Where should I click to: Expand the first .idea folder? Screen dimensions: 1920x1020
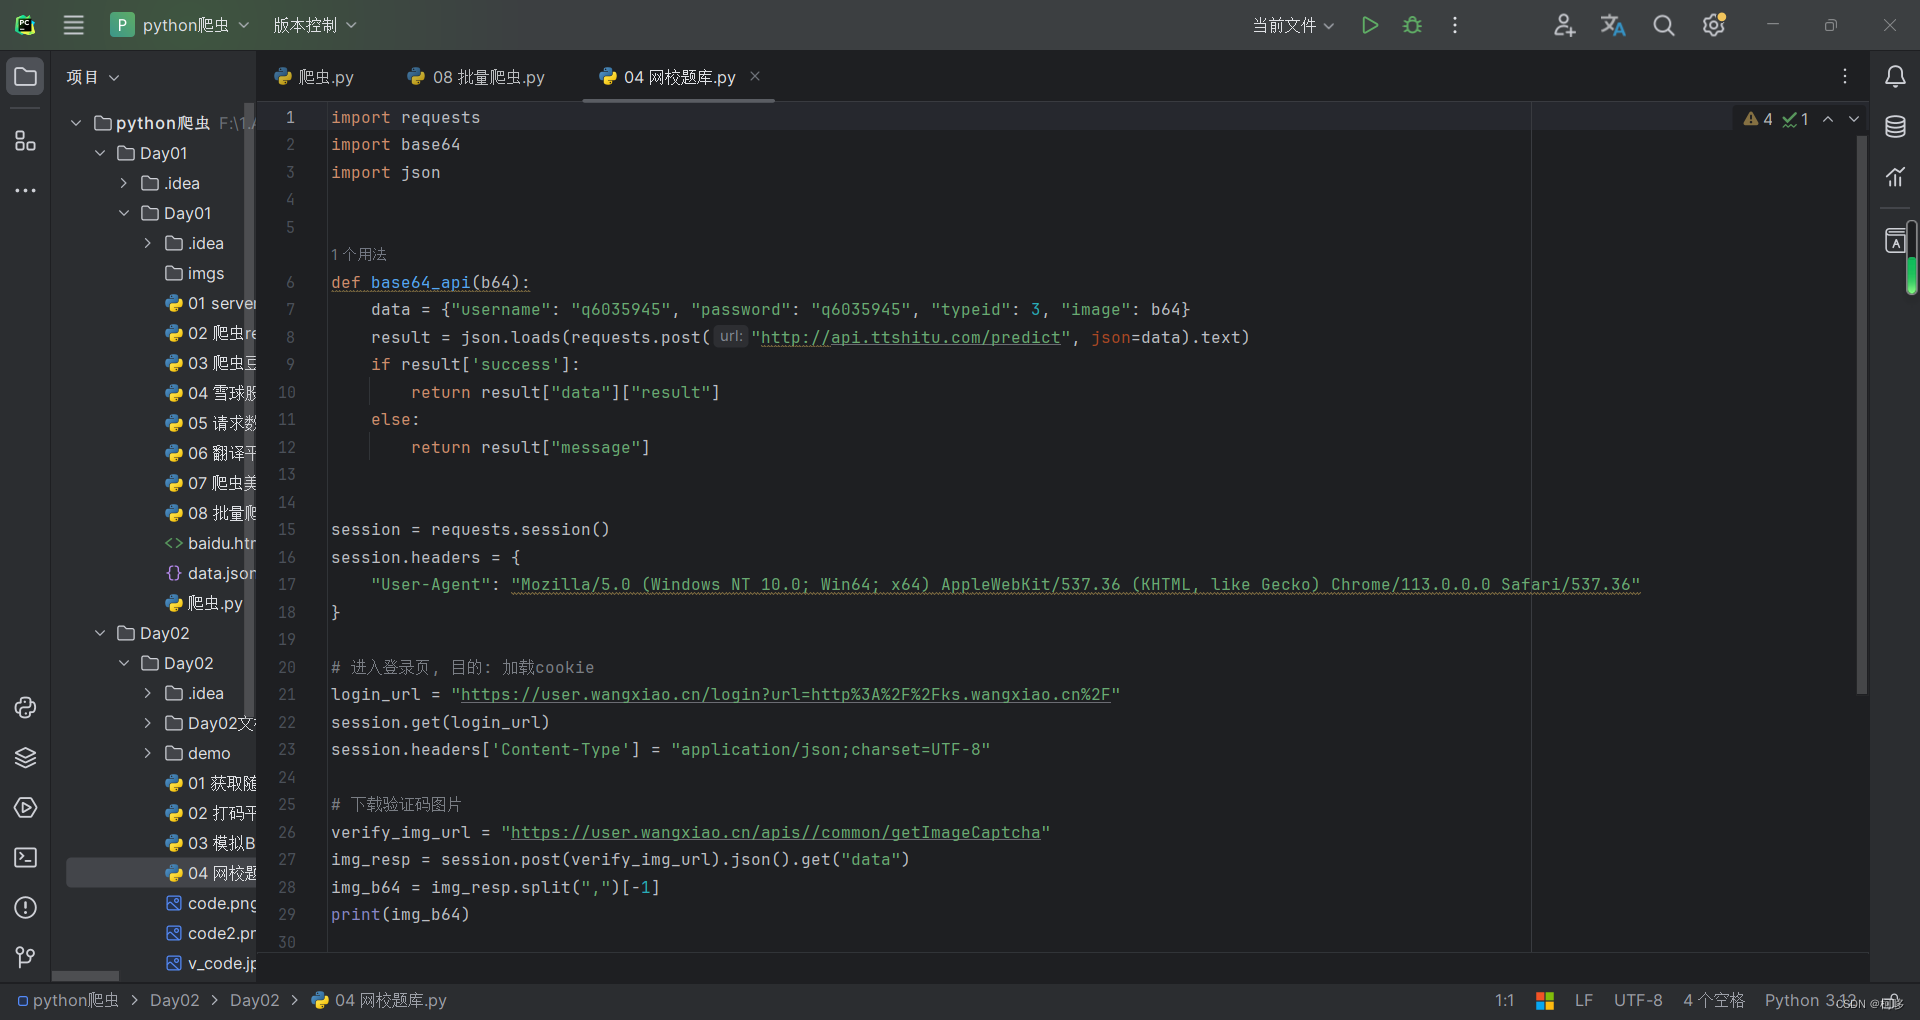[124, 183]
